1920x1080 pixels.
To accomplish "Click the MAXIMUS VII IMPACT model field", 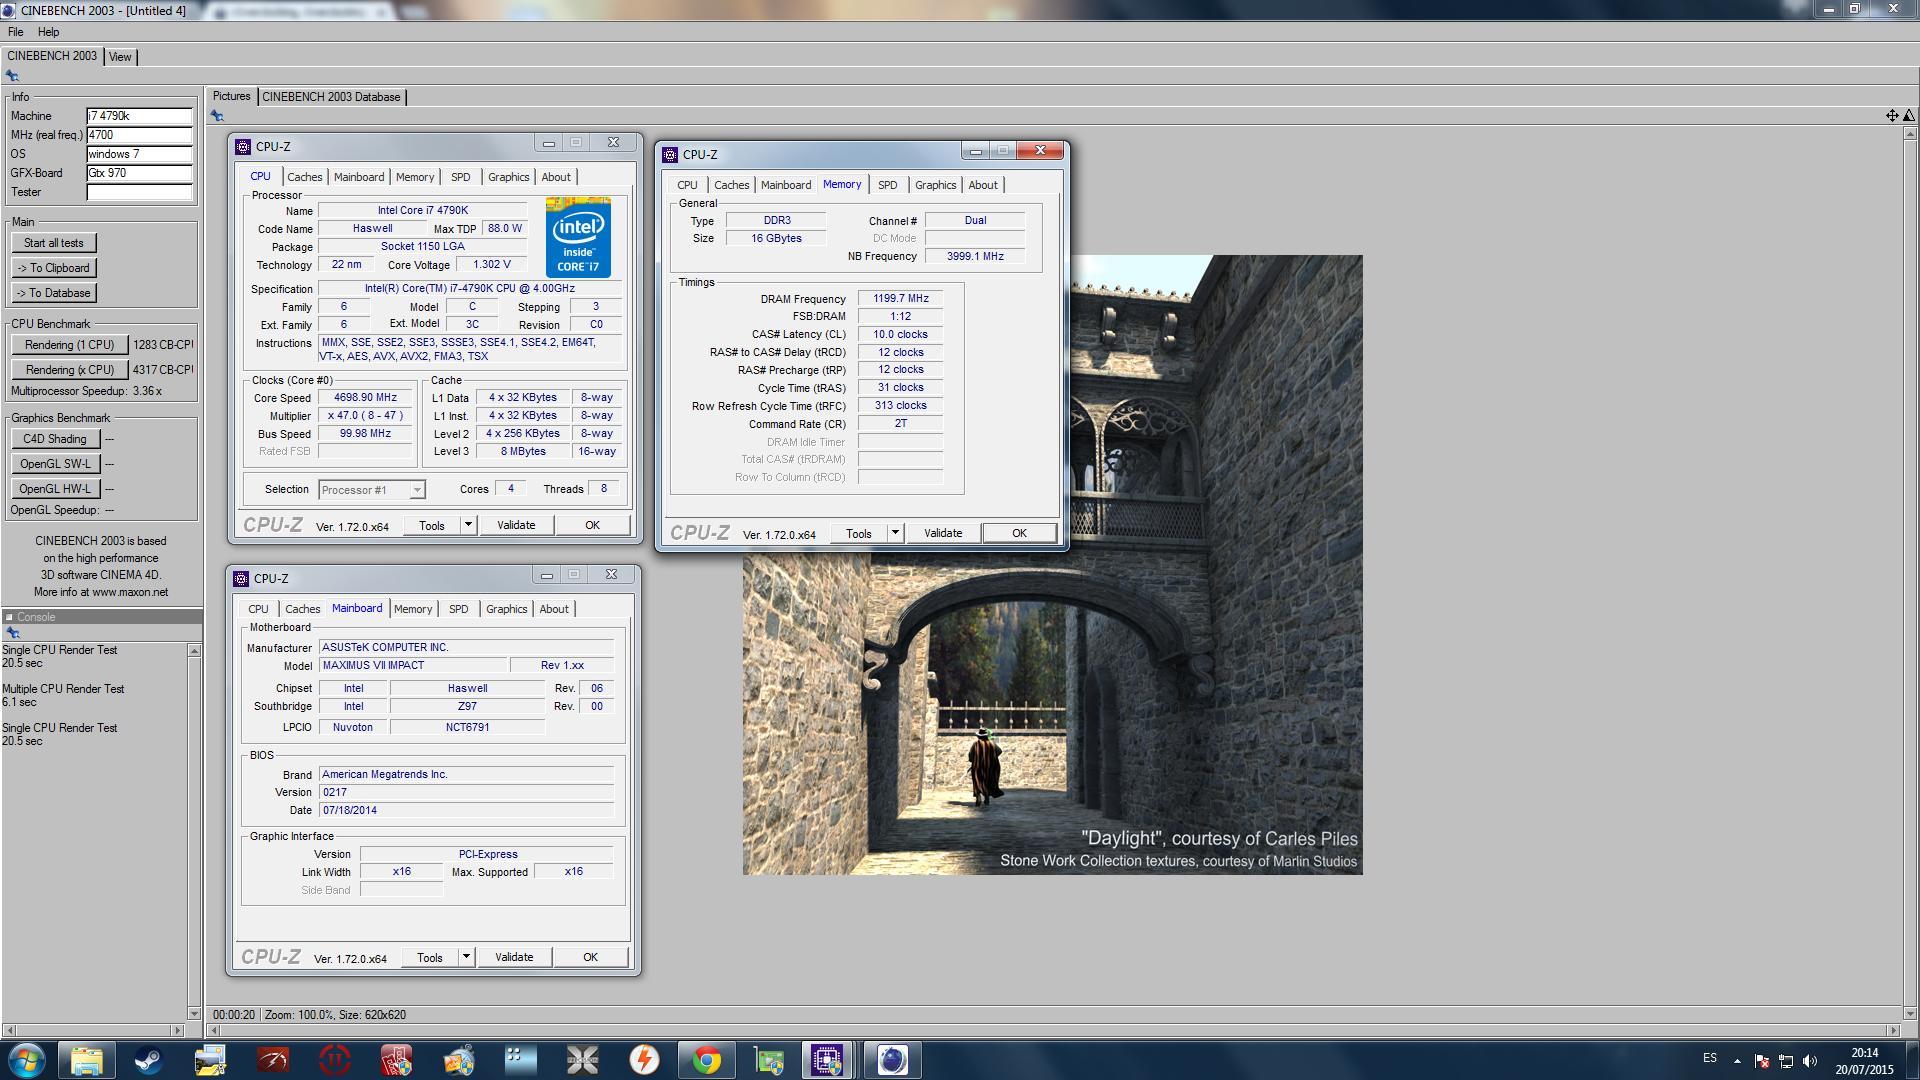I will (x=411, y=666).
